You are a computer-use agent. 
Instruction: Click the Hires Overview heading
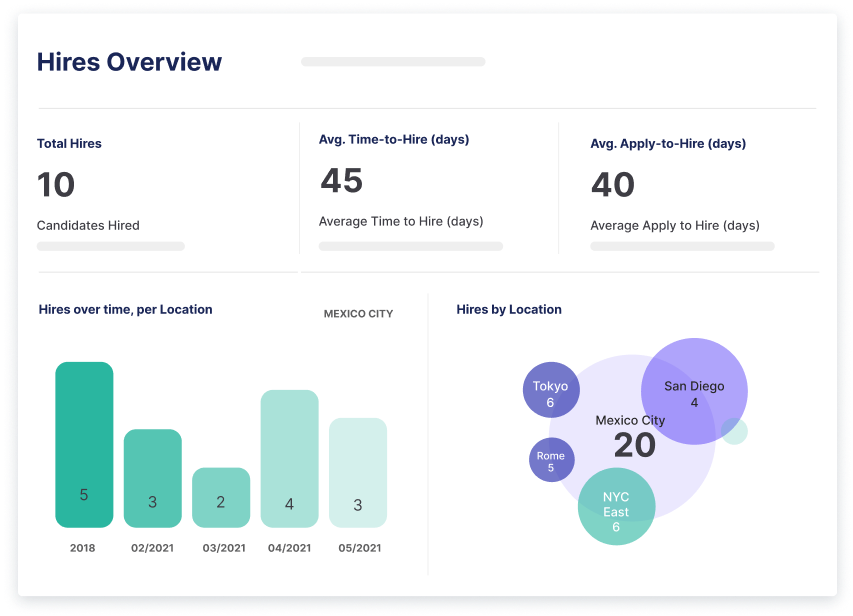pyautogui.click(x=129, y=62)
